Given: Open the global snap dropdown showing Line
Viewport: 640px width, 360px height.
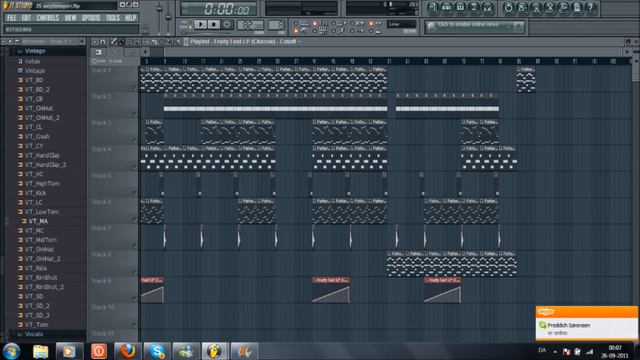Looking at the screenshot, I should click(402, 24).
